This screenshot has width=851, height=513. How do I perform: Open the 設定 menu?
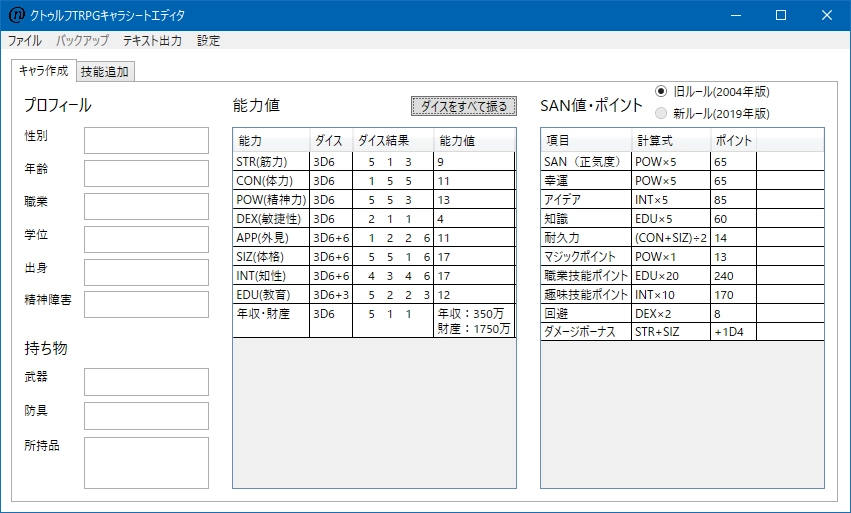click(x=208, y=41)
